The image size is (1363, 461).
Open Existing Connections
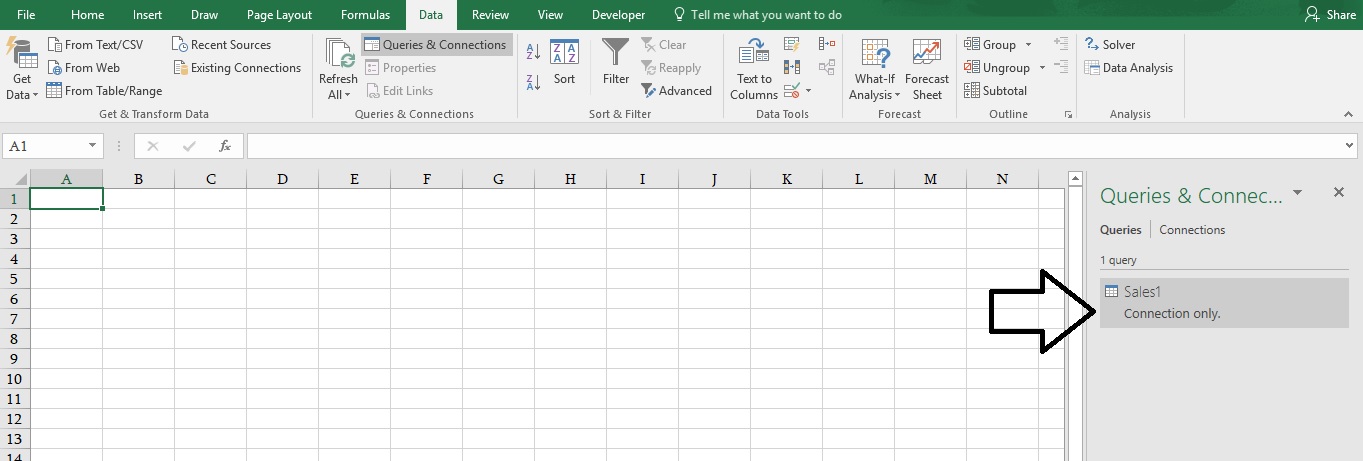tap(237, 68)
